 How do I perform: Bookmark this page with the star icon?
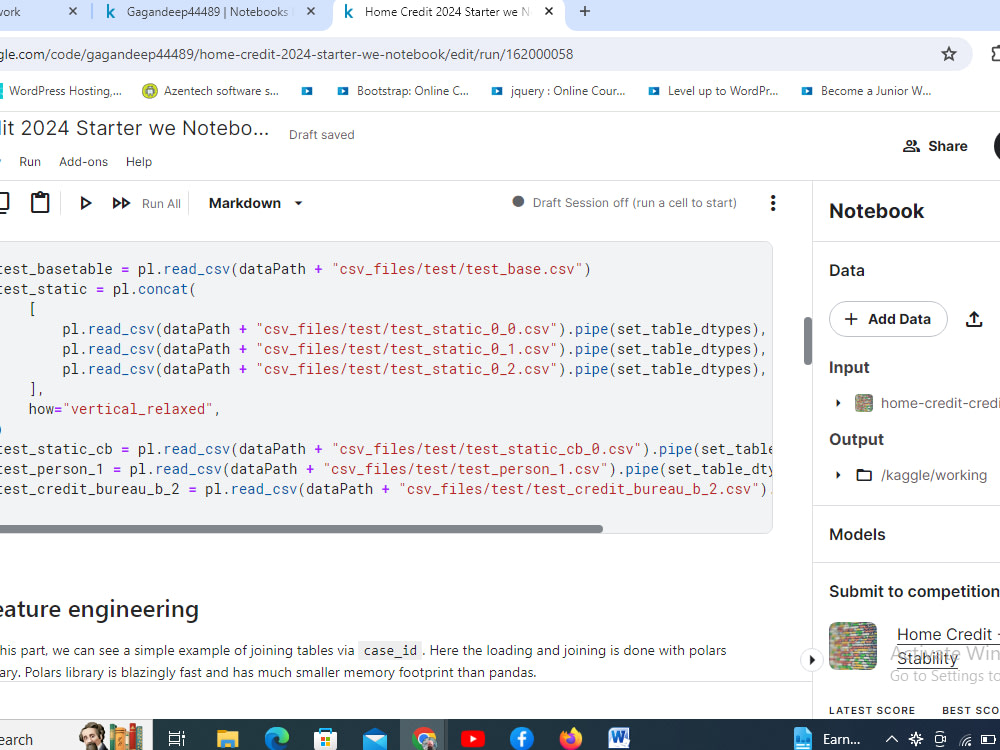(x=948, y=54)
